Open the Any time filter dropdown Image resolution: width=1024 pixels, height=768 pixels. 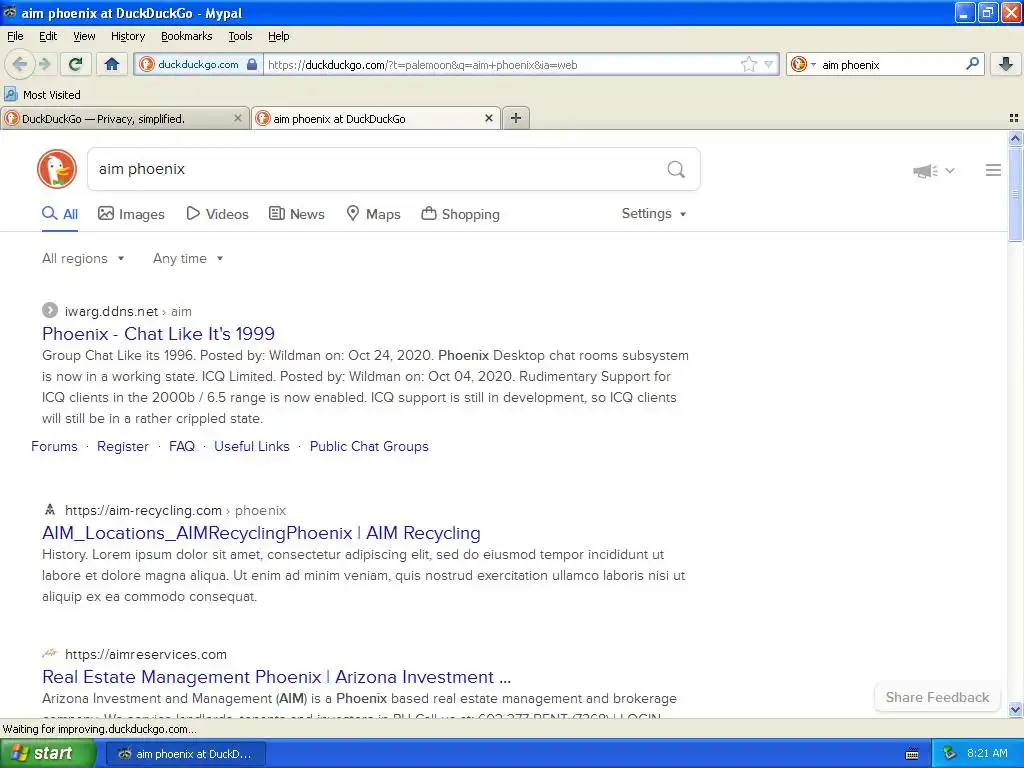[188, 259]
